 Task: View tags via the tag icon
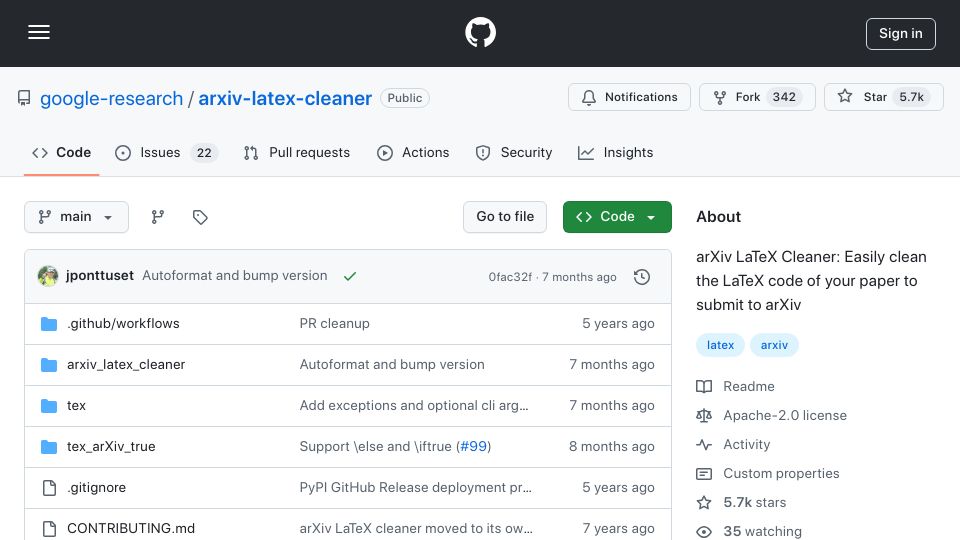[x=200, y=217]
